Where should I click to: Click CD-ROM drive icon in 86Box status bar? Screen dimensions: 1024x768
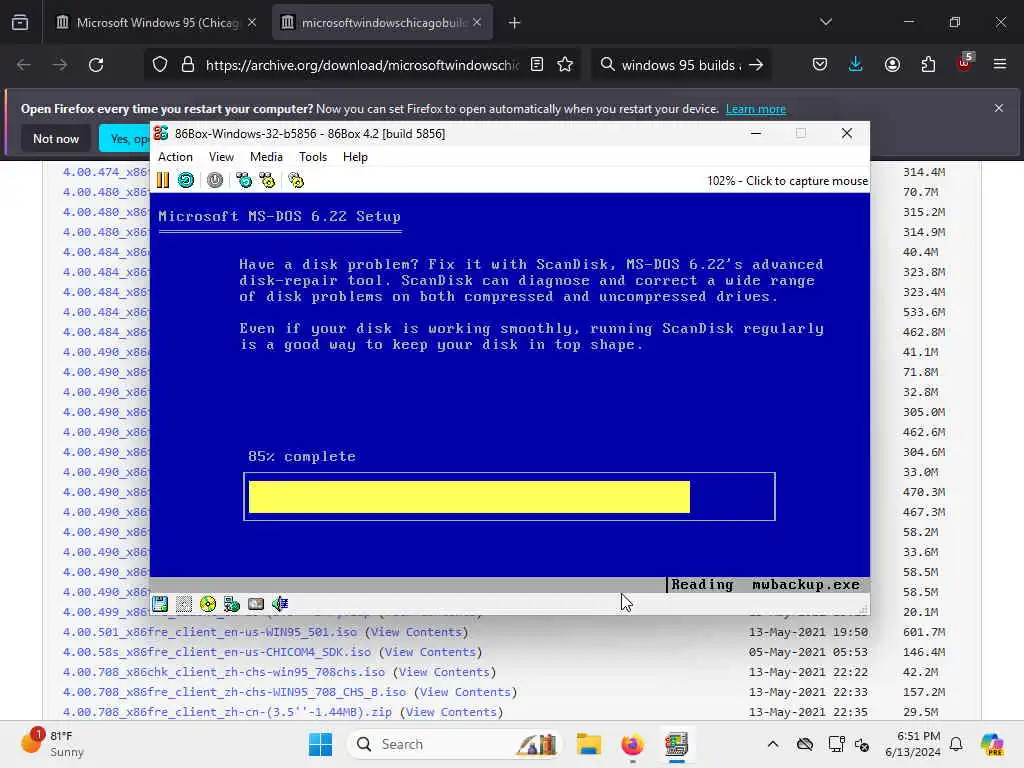208,604
